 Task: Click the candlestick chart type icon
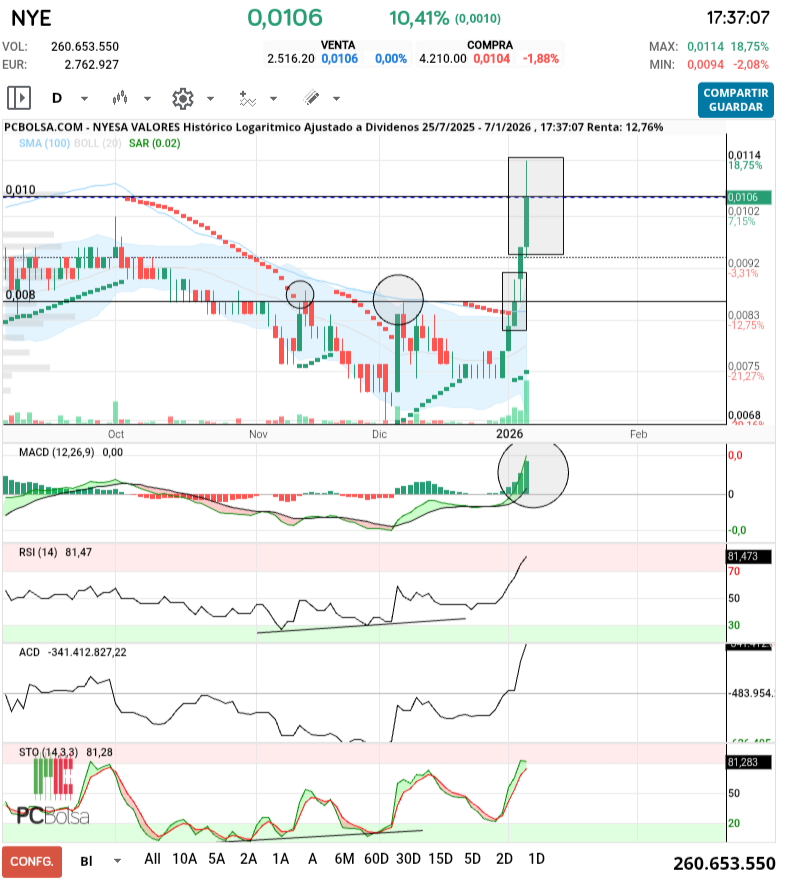(x=122, y=98)
